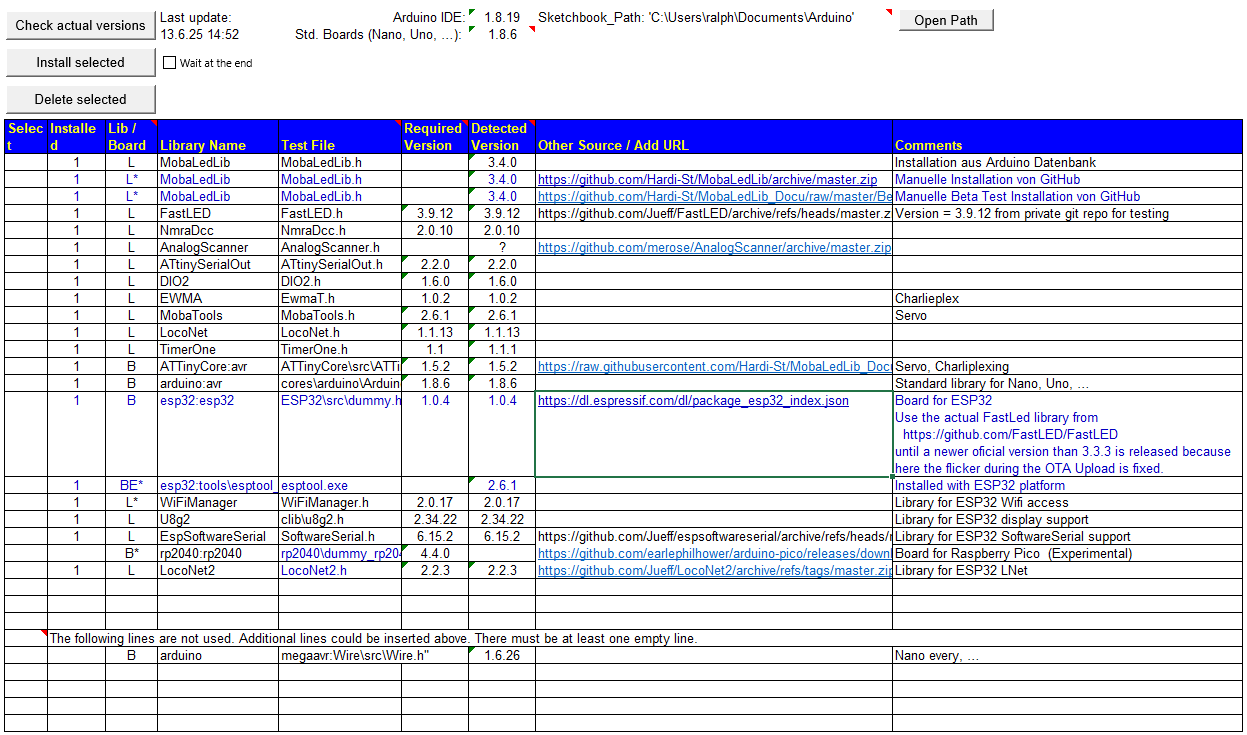Screen dimensions: 1247x735
Task: Click the Required Version column header
Action: click(x=434, y=137)
